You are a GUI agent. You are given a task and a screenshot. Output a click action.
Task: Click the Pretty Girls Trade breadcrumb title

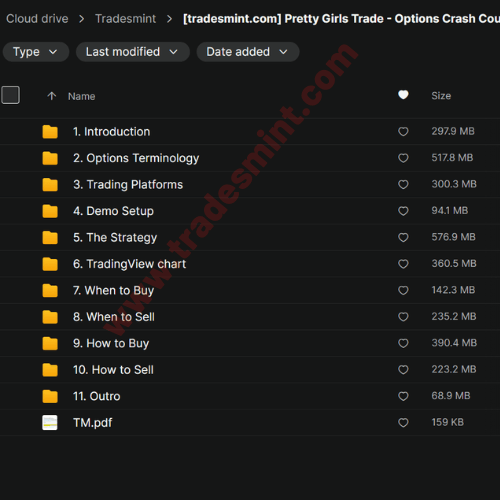(341, 19)
